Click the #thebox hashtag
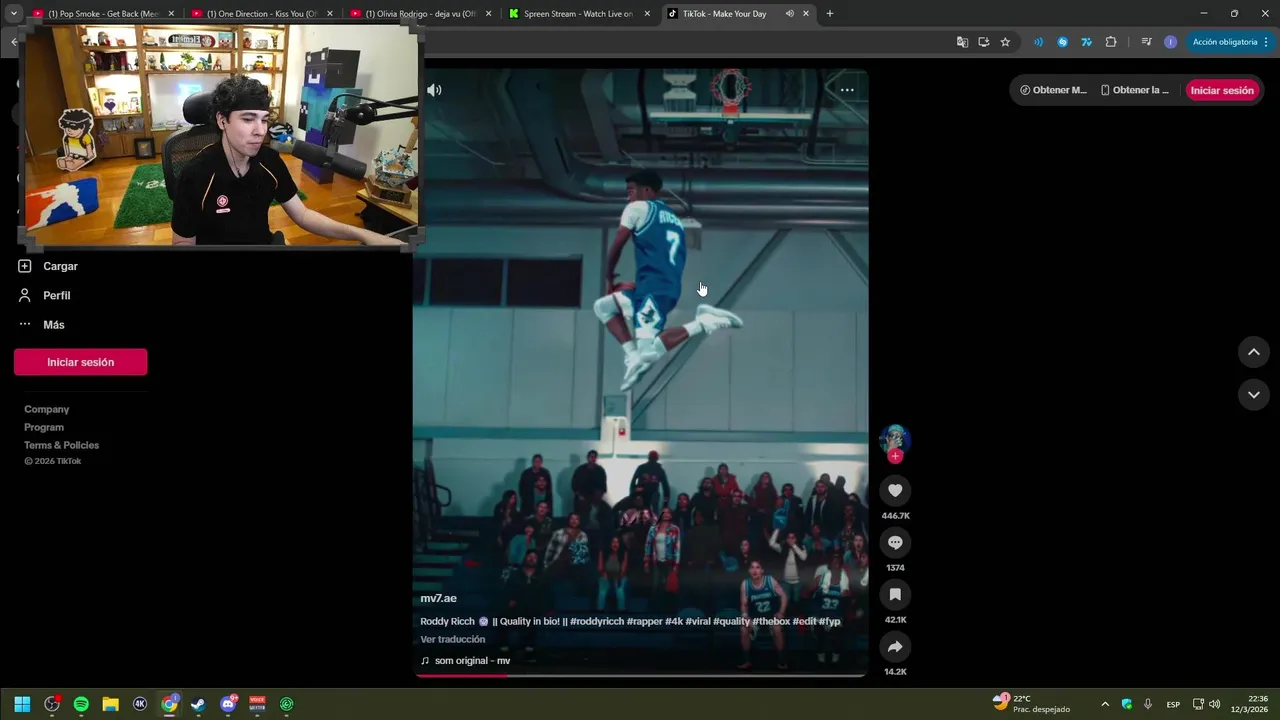This screenshot has height=720, width=1280. [x=771, y=621]
